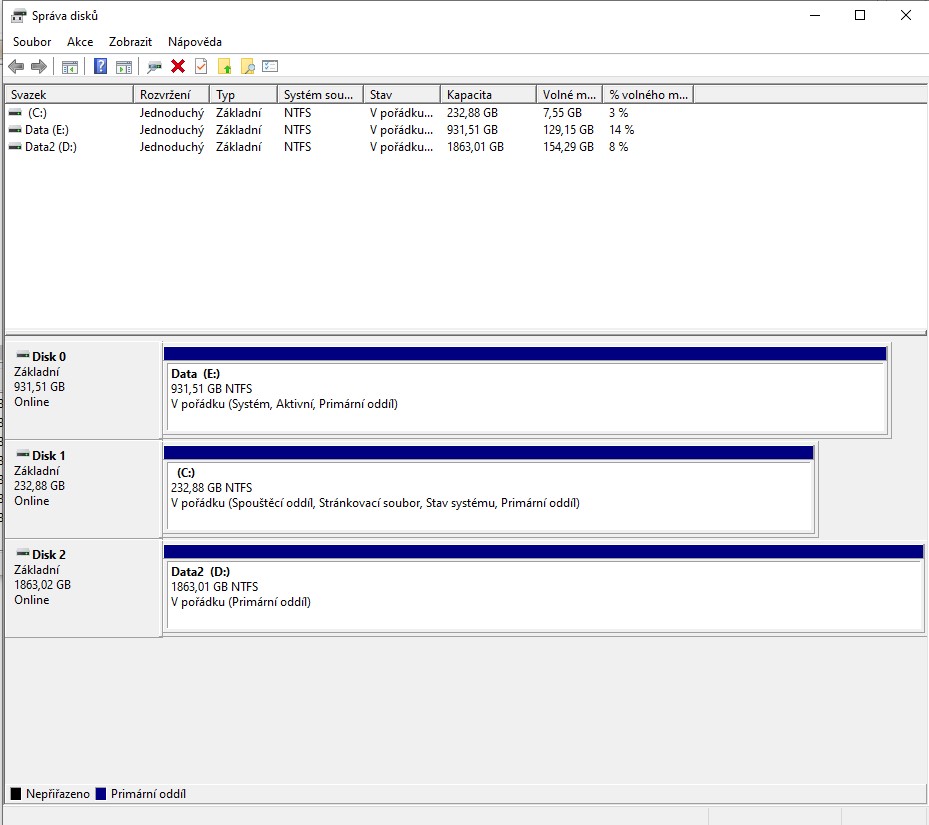Click the checklist settings icon in toolbar

click(x=270, y=67)
